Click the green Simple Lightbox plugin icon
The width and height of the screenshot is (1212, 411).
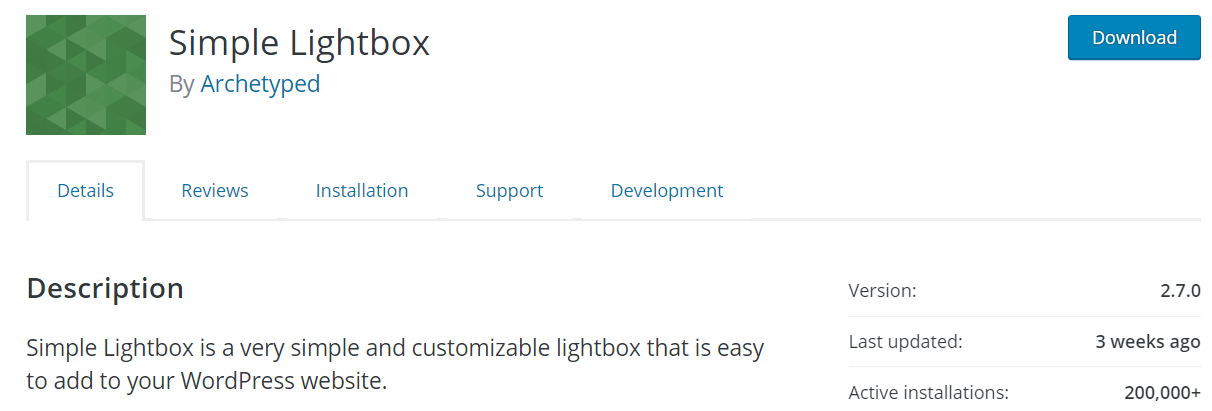tap(86, 75)
